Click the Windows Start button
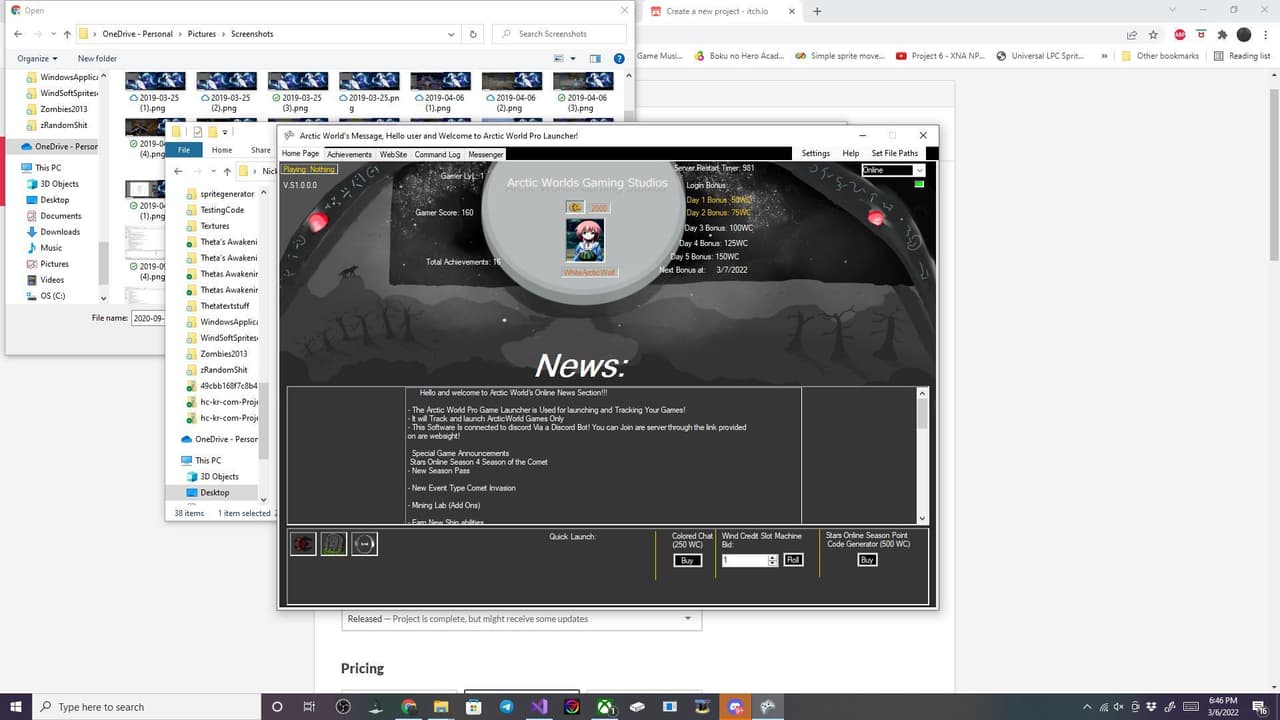 tap(15, 707)
